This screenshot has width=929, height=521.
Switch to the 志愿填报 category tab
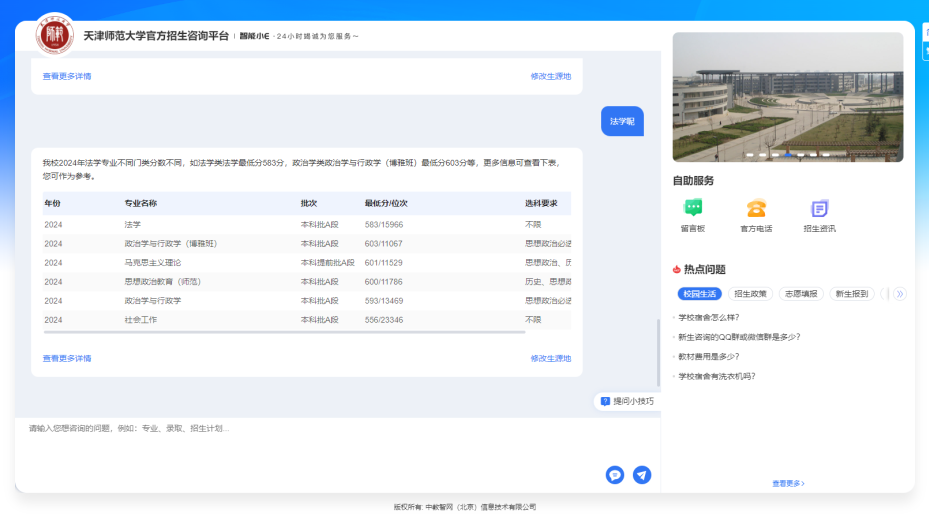[801, 294]
